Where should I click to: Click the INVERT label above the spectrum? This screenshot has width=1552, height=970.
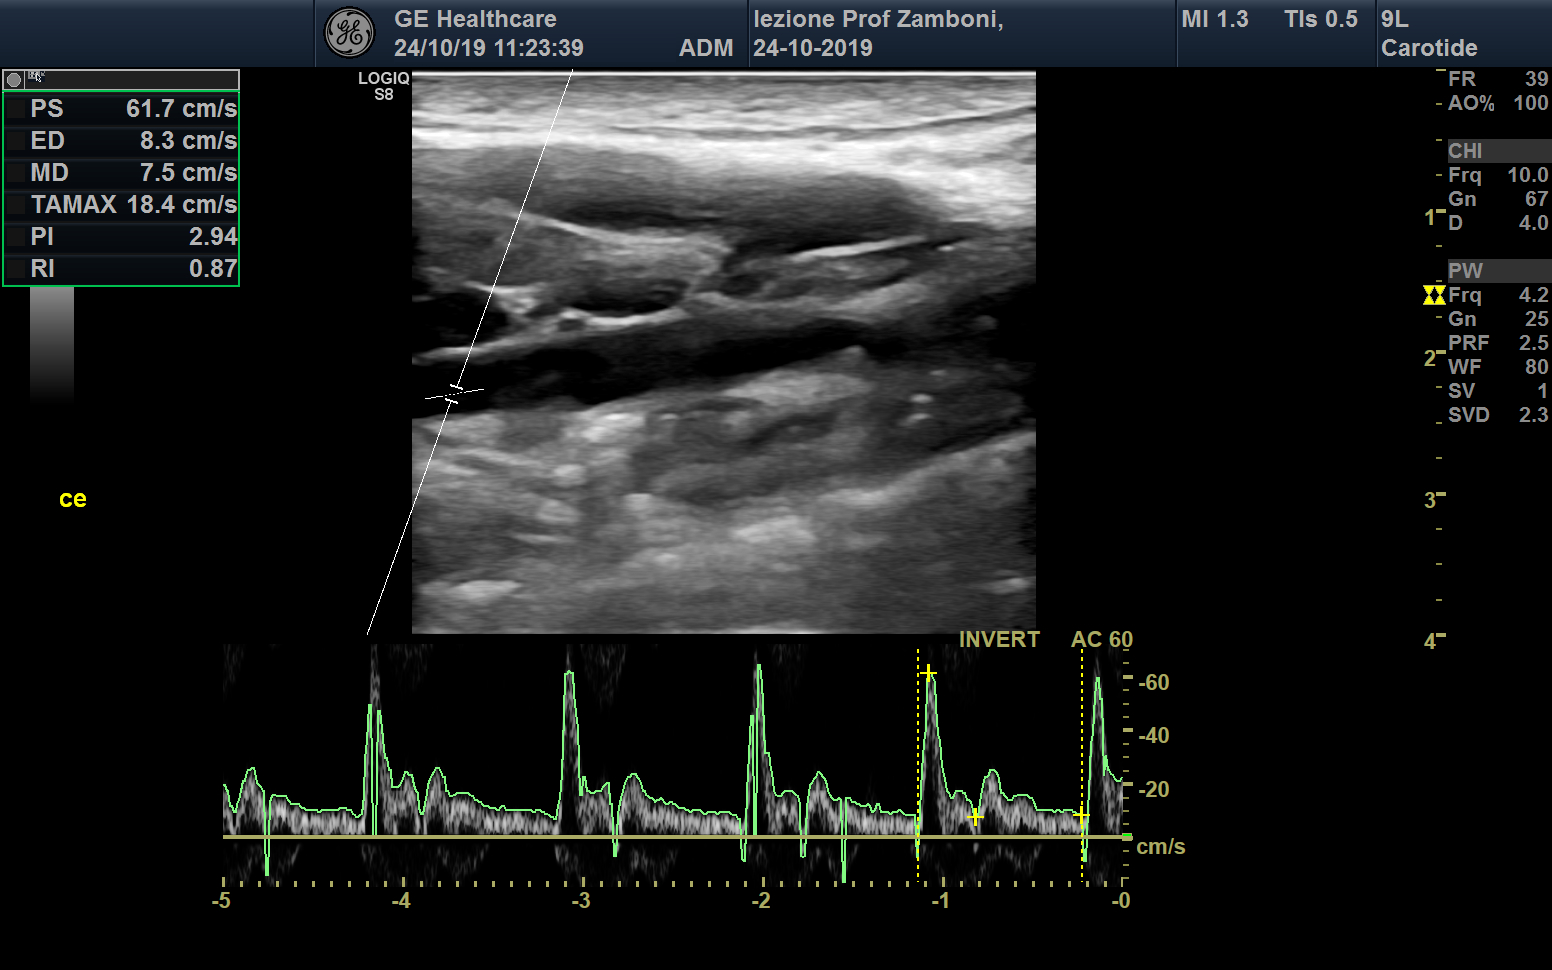pos(998,640)
